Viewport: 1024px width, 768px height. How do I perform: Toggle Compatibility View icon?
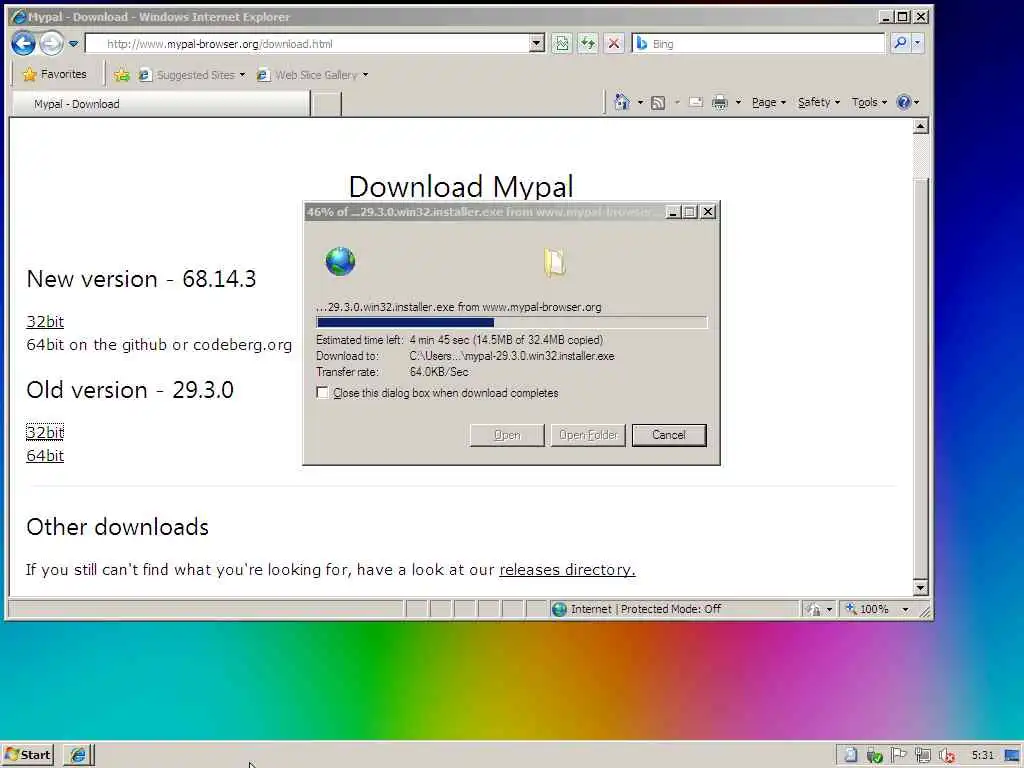tap(562, 44)
